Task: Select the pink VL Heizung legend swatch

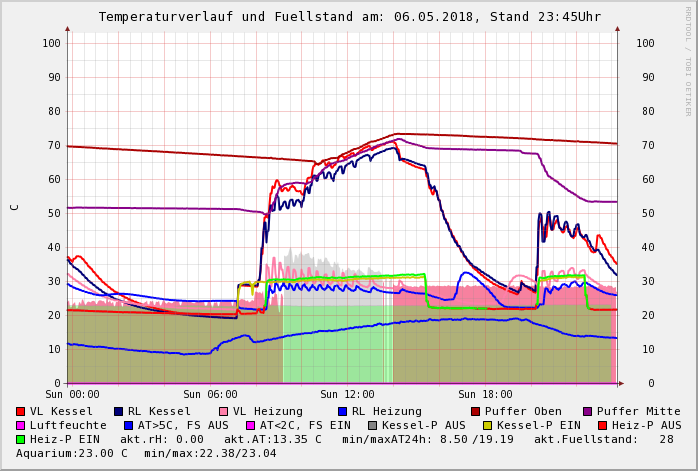Action: [223, 411]
